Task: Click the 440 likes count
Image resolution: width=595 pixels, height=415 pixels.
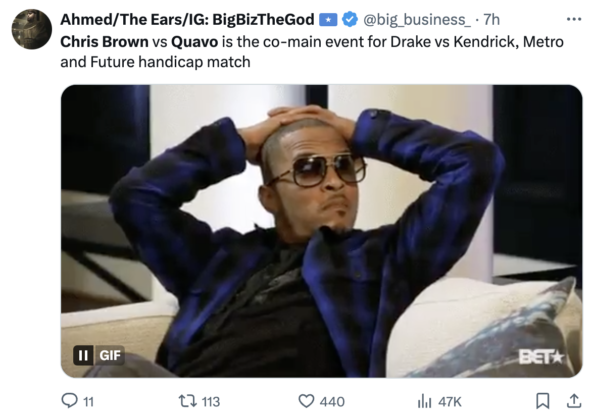Action: 332,401
